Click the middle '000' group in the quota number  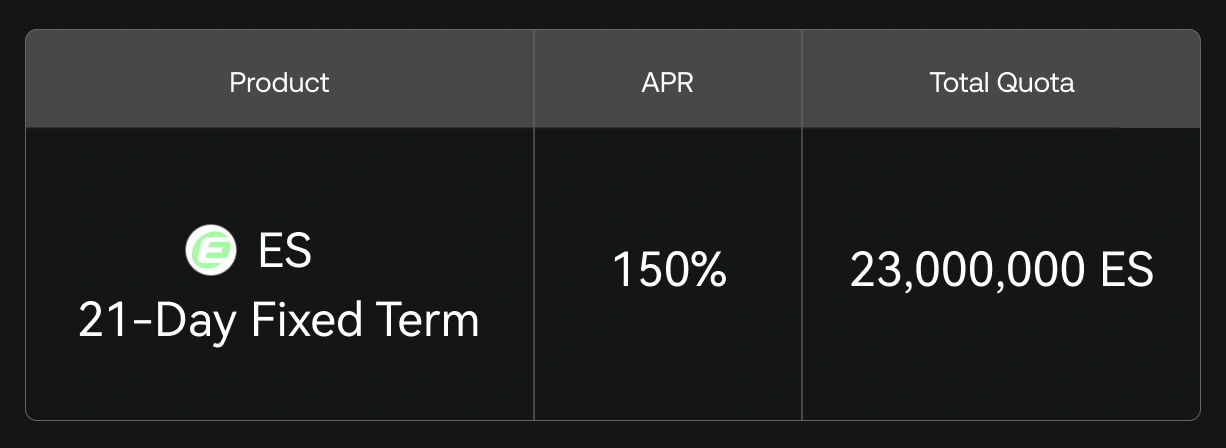coord(957,270)
